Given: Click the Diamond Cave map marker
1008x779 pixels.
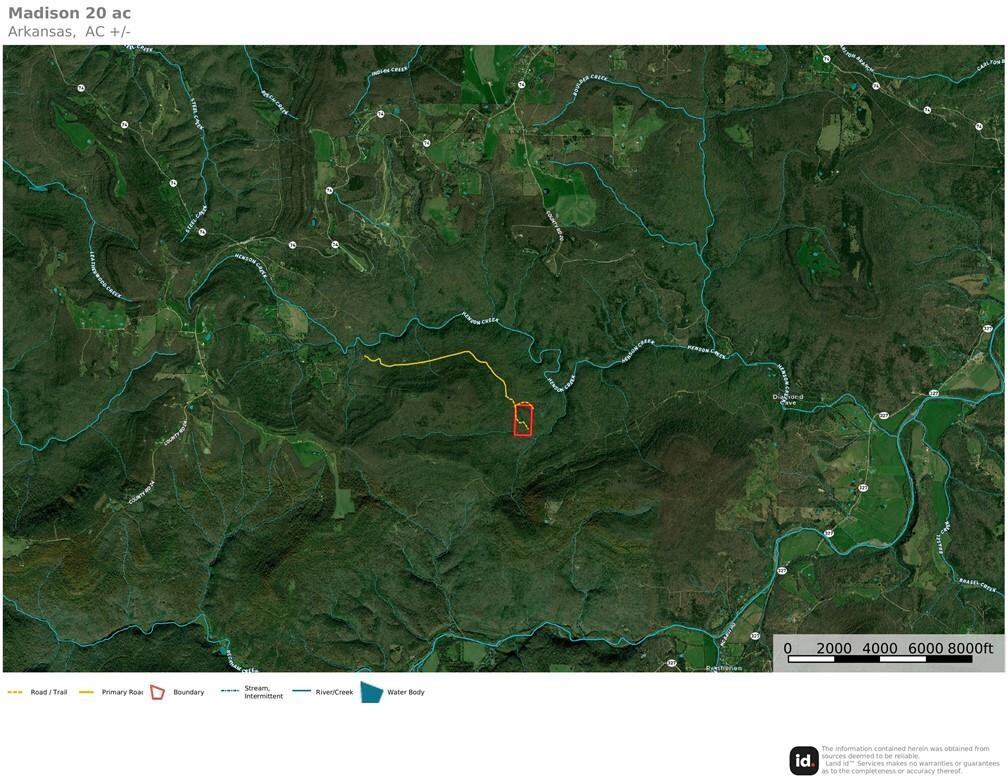Looking at the screenshot, I should click(788, 398).
